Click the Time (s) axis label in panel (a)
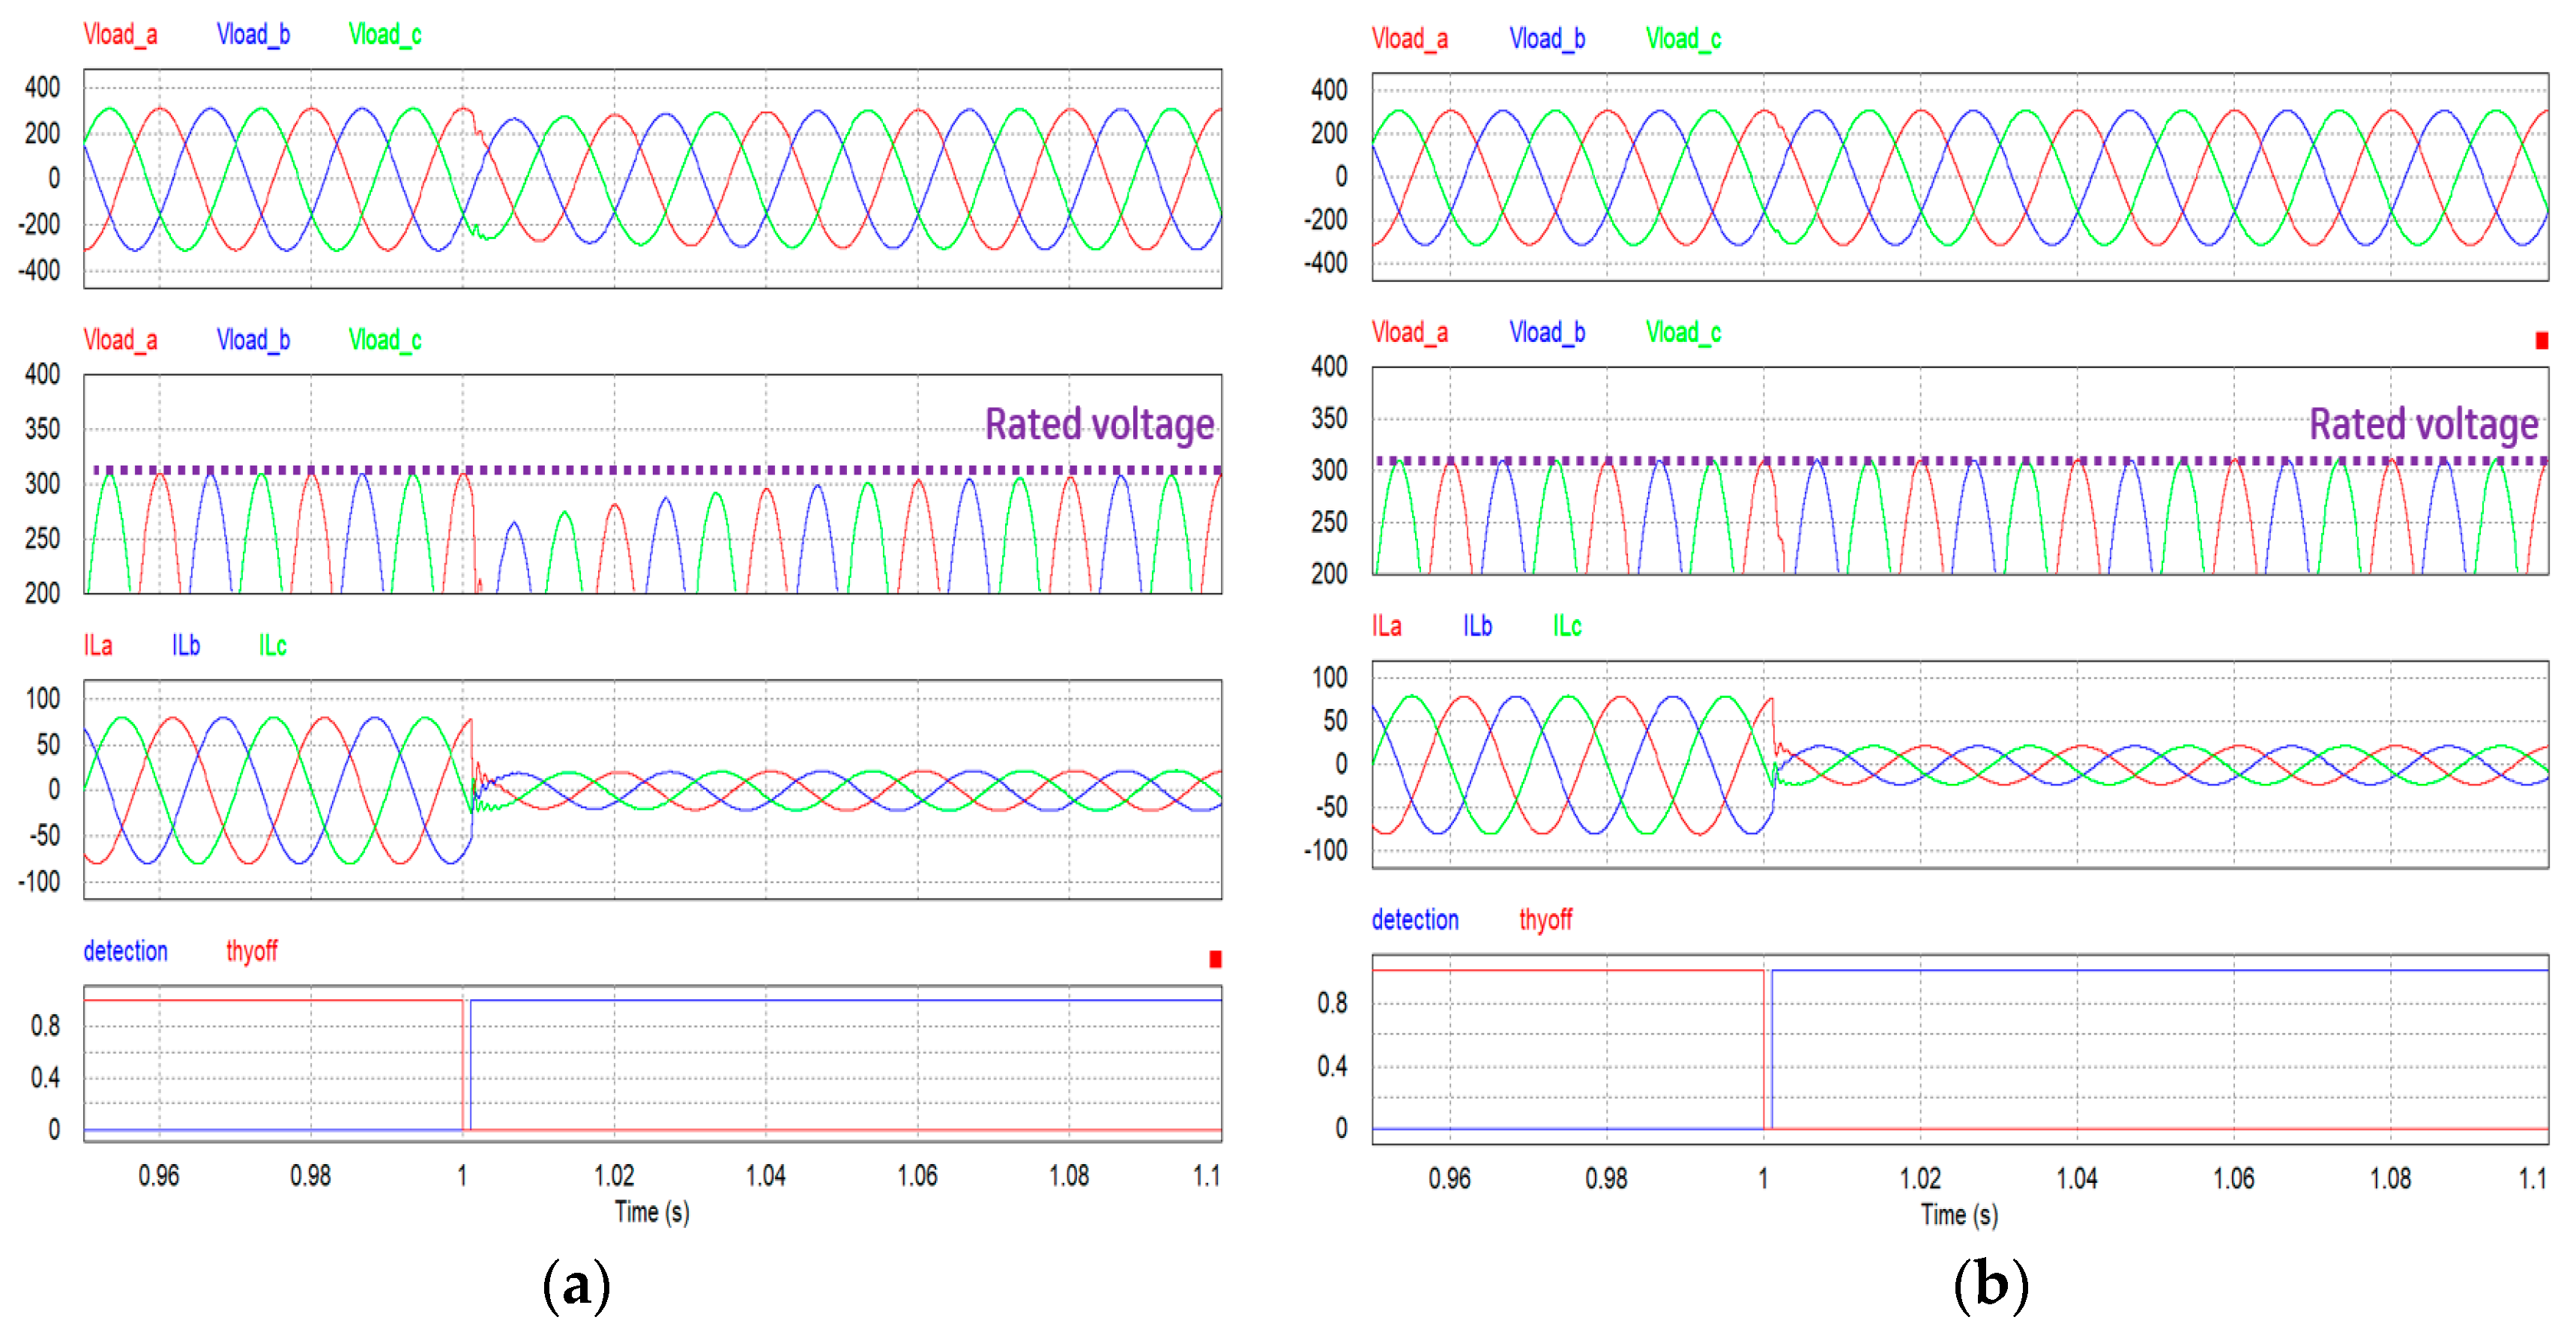 (x=652, y=1212)
